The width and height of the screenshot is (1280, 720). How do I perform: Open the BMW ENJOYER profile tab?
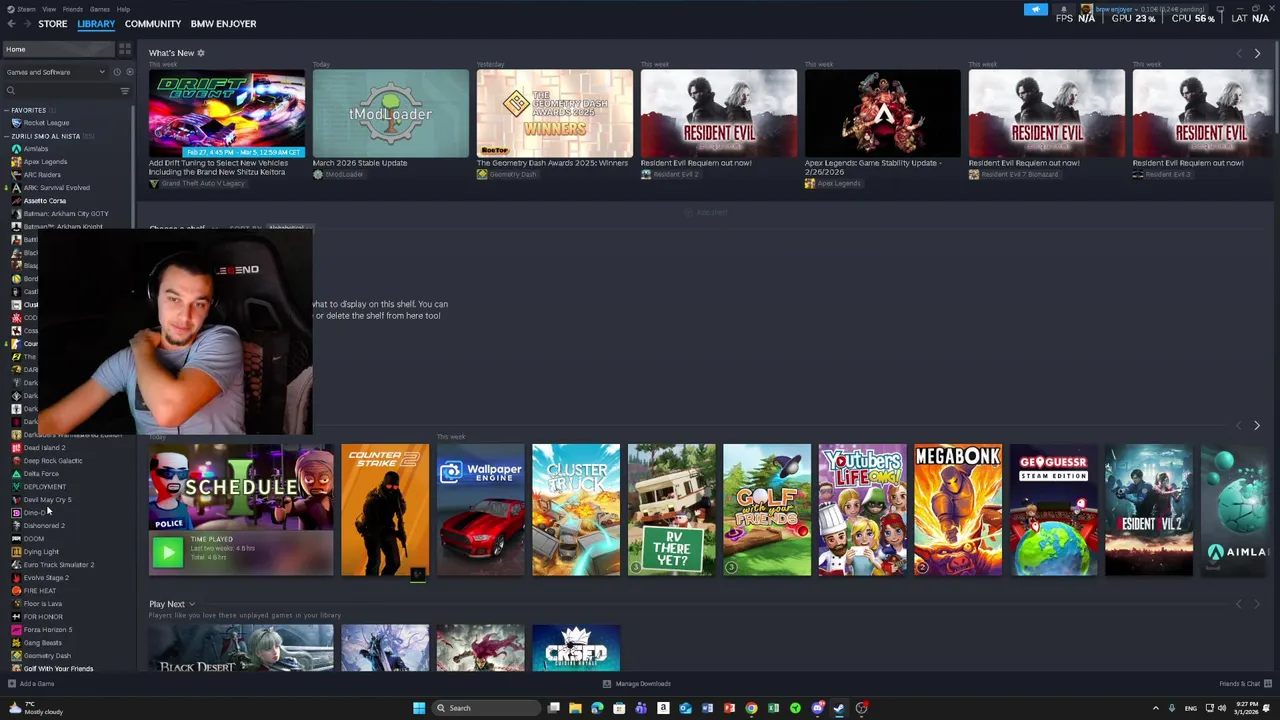(x=223, y=24)
